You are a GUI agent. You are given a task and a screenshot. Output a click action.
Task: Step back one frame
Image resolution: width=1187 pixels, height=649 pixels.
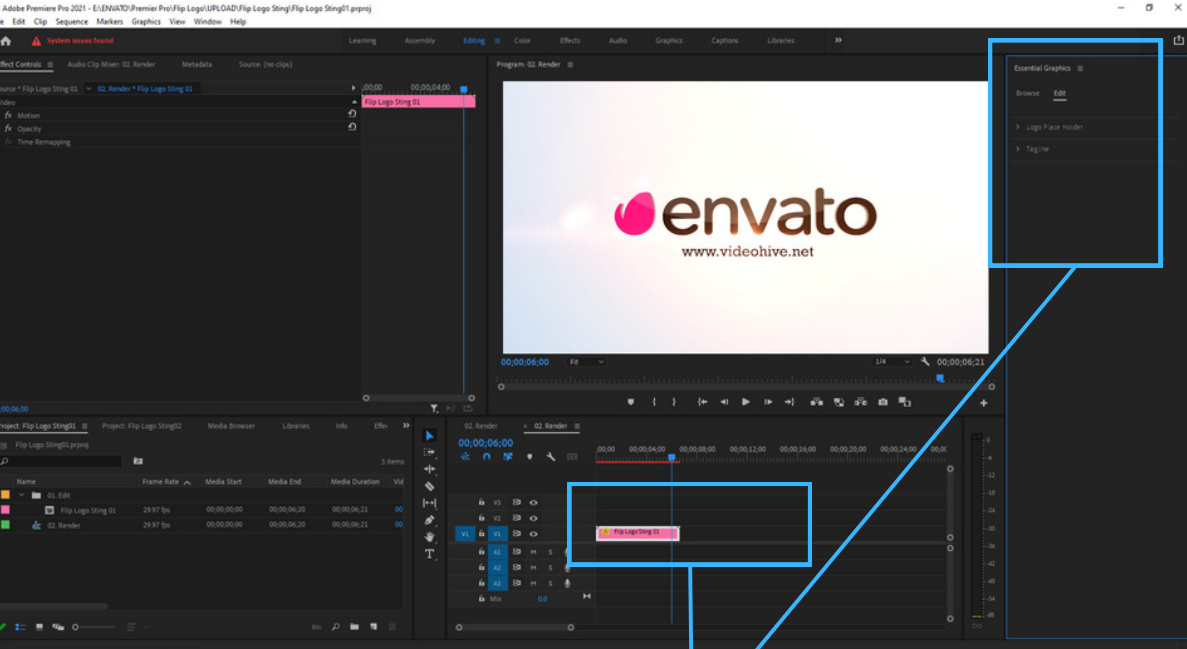[x=724, y=402]
